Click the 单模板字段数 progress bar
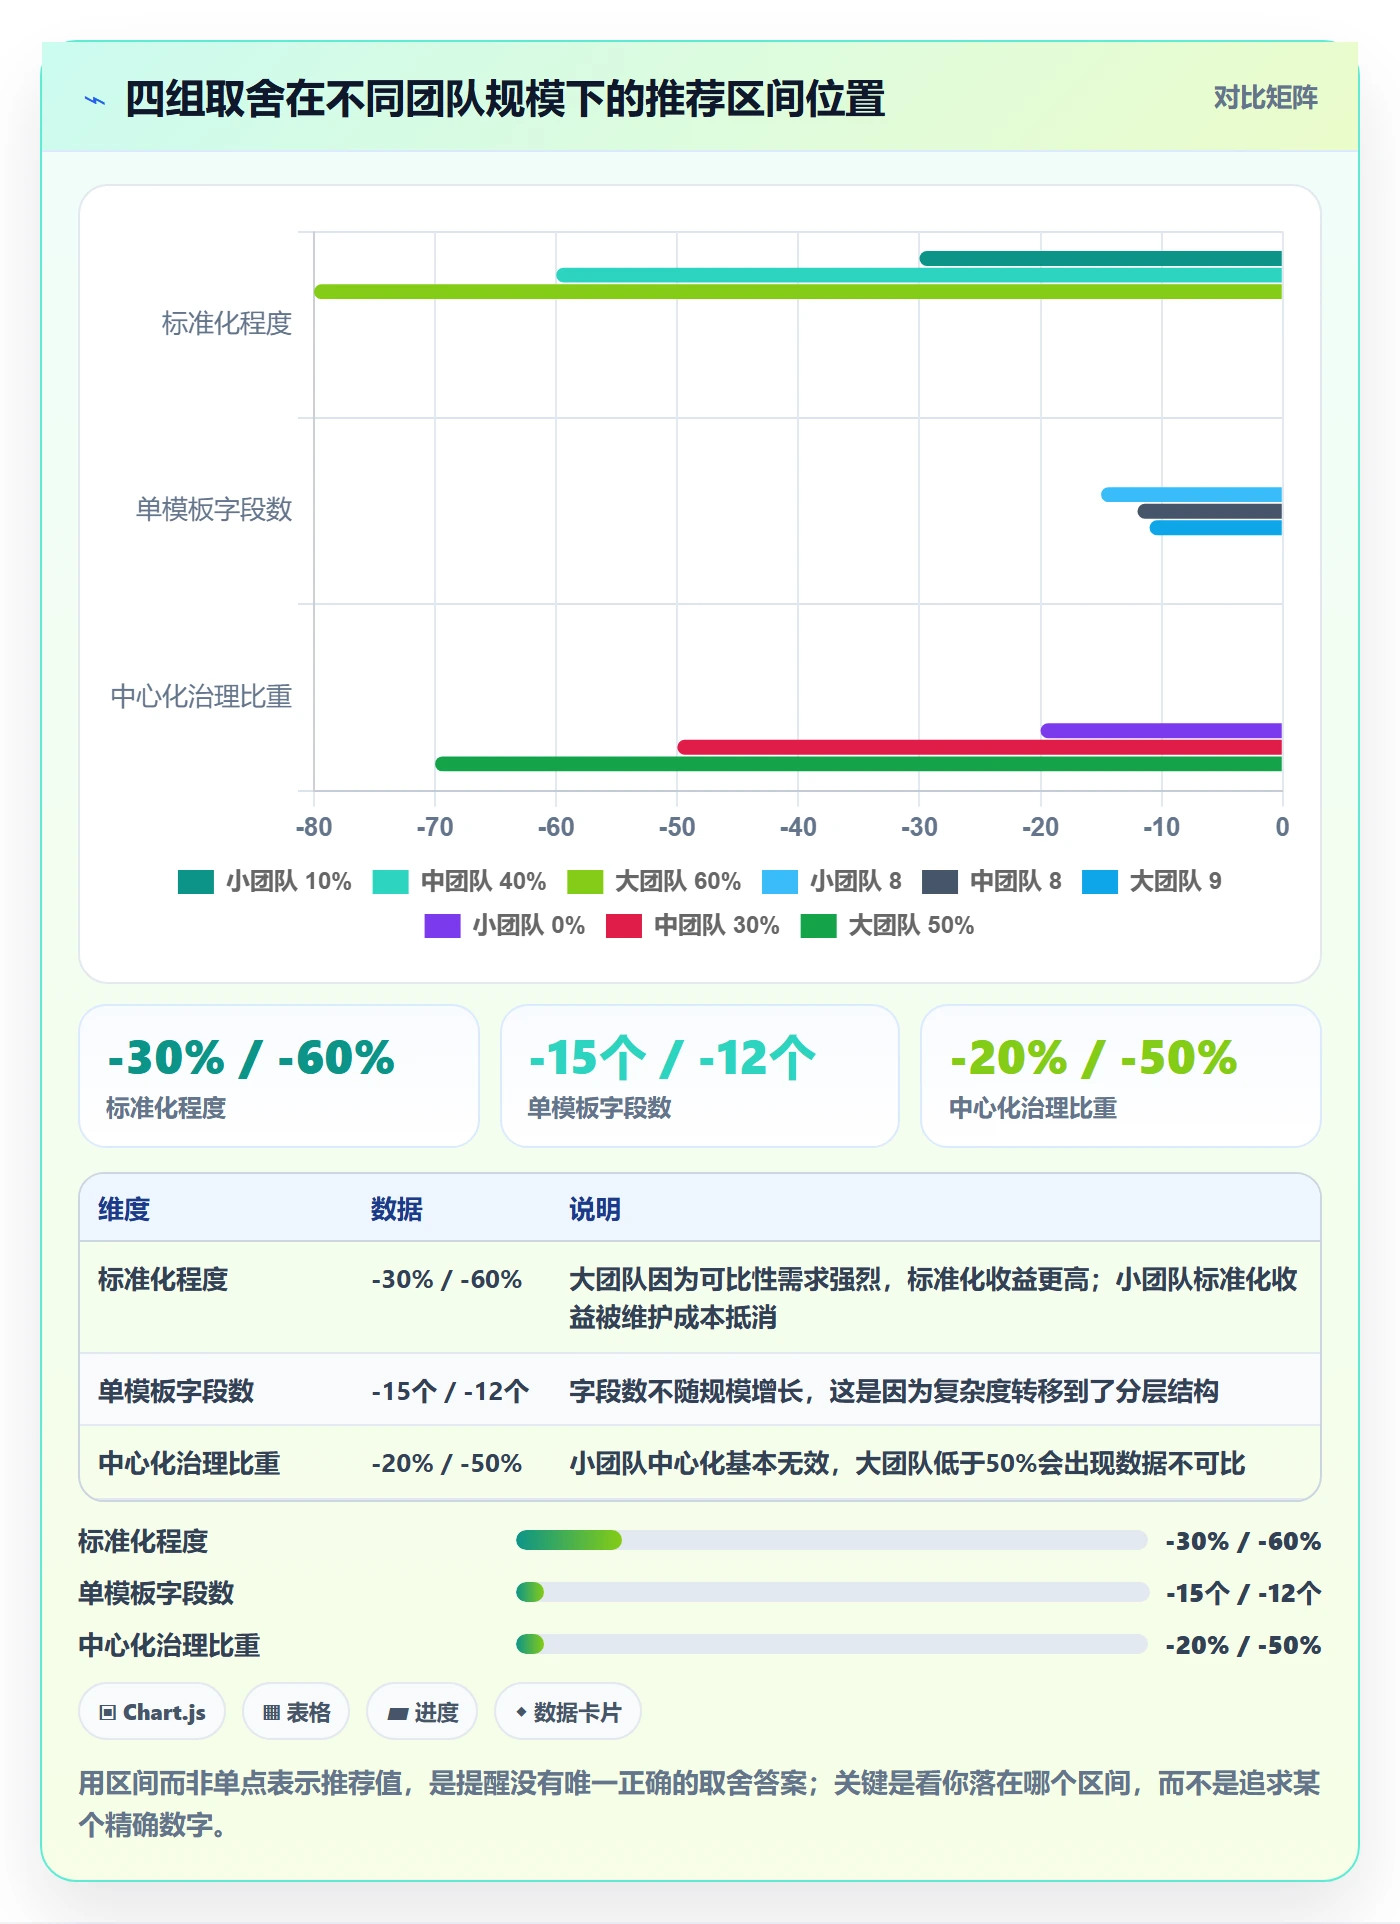The width and height of the screenshot is (1400, 1924). point(831,1592)
